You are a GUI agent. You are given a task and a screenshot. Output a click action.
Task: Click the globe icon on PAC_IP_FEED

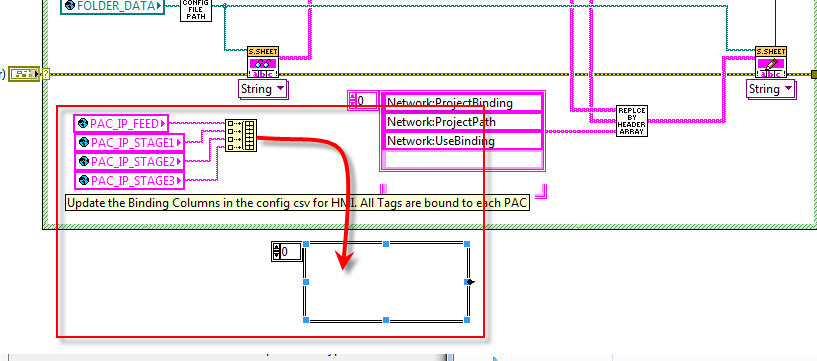click(82, 123)
